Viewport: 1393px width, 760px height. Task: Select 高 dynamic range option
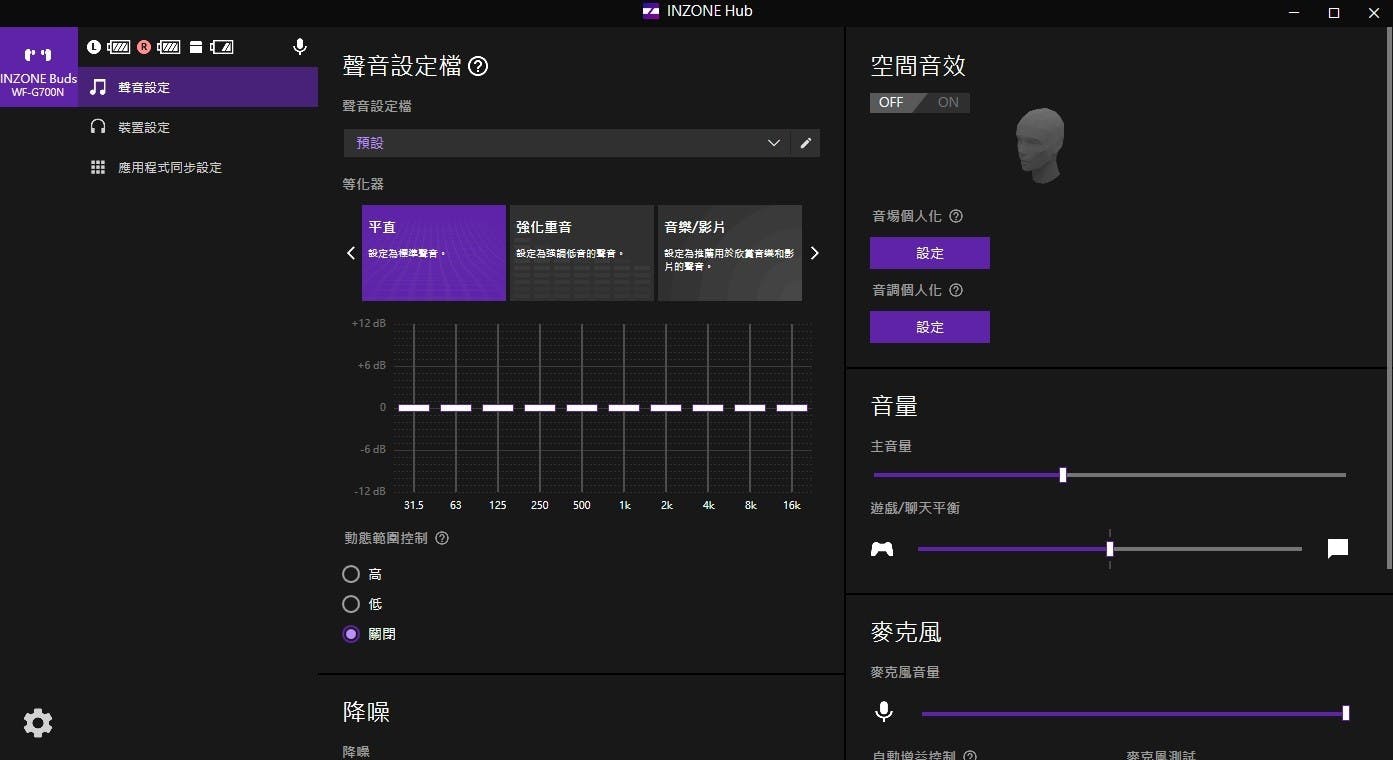[351, 574]
